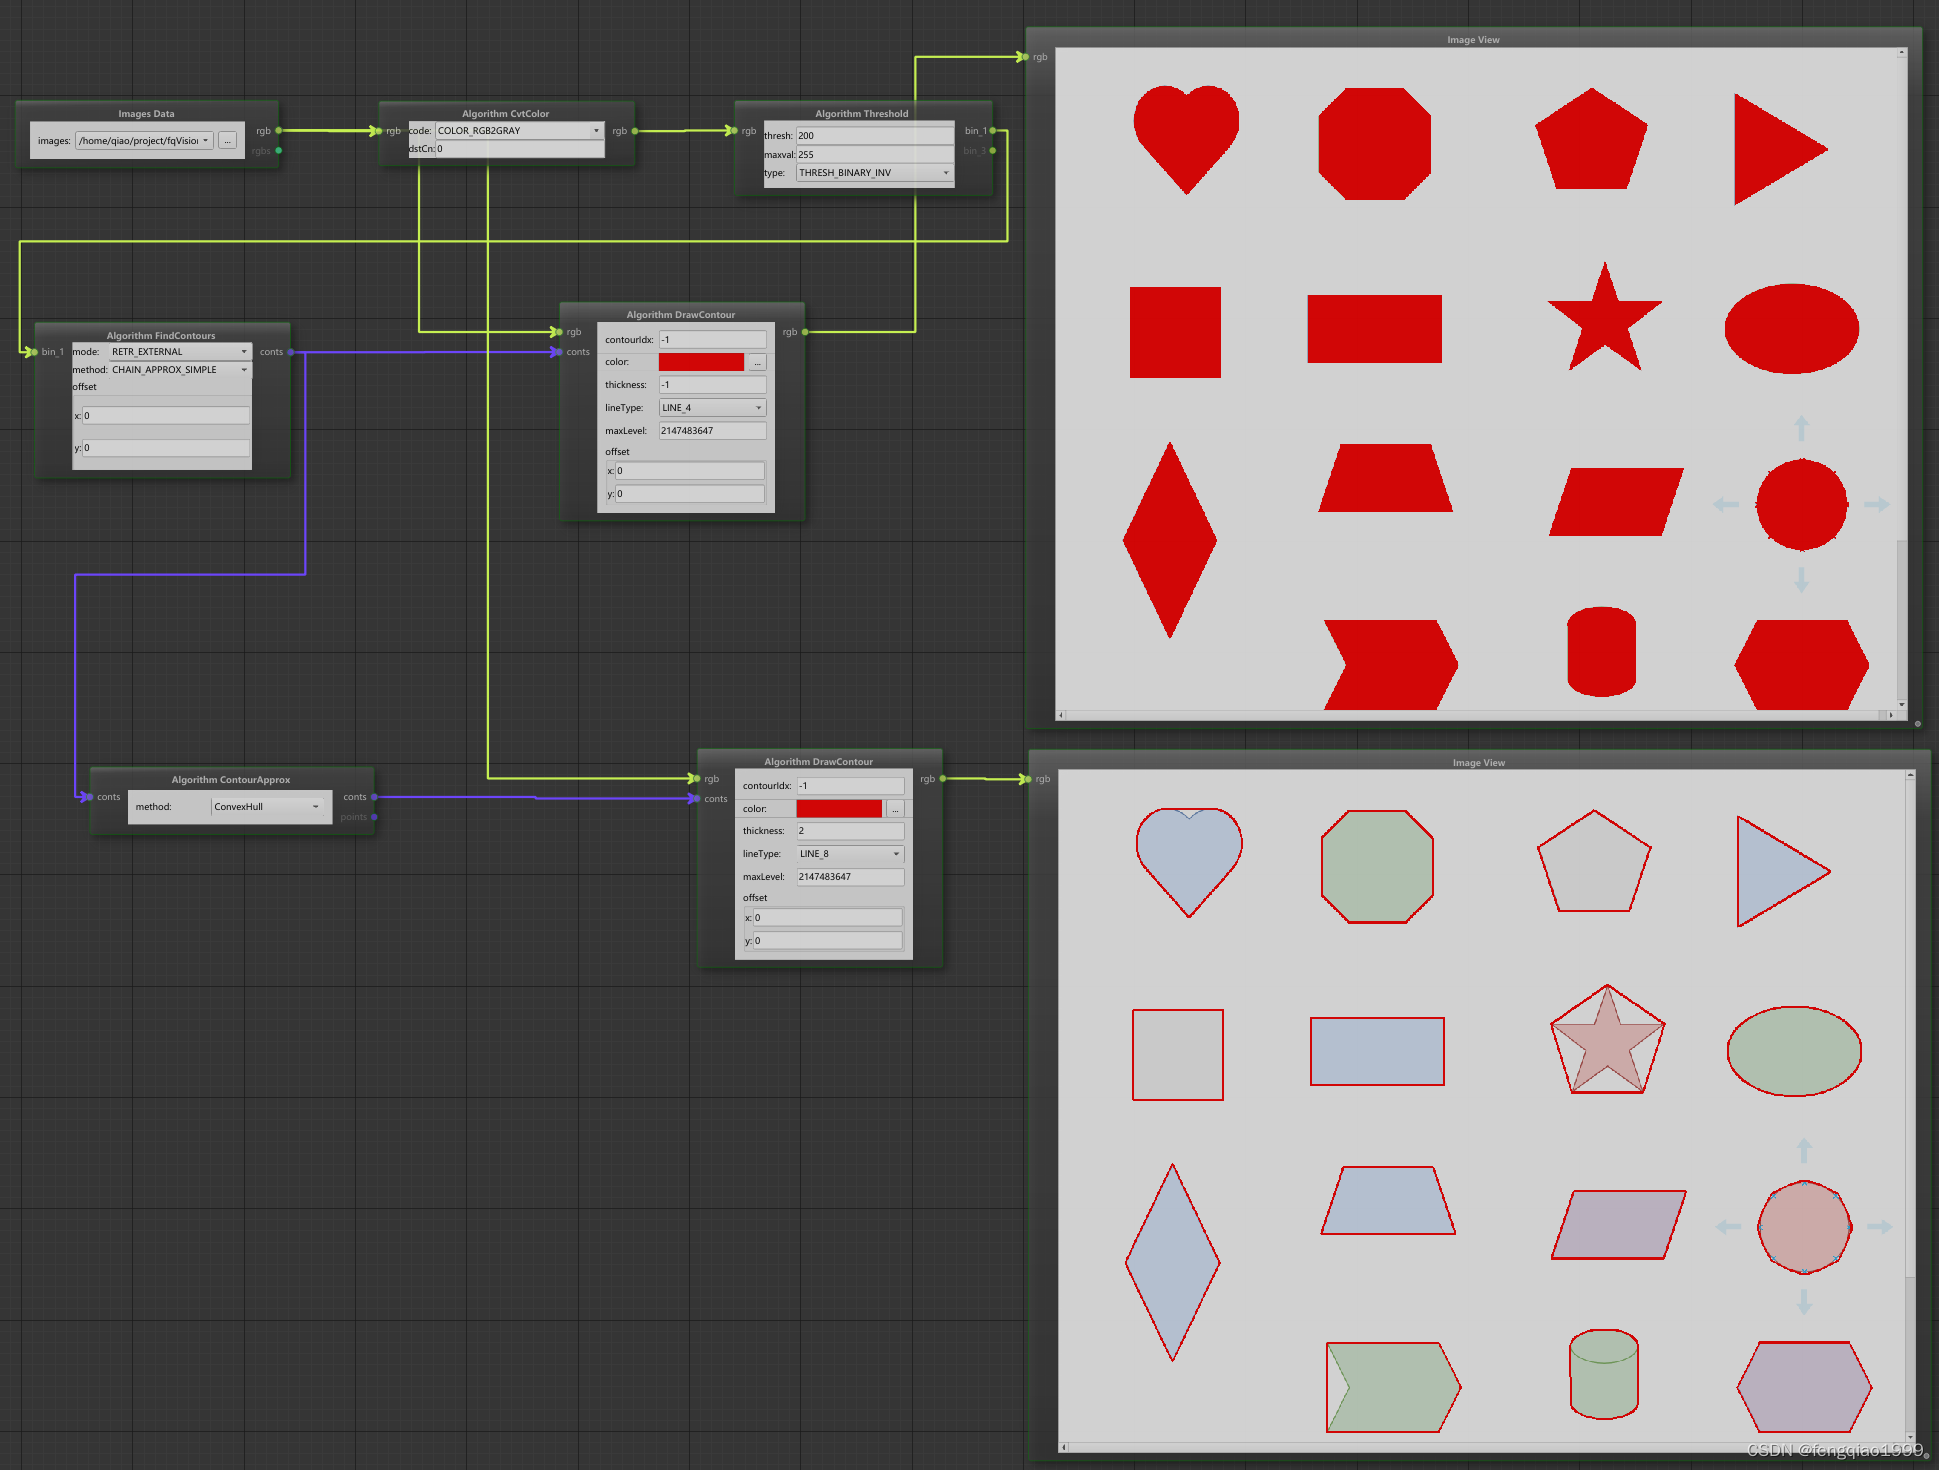This screenshot has height=1470, width=1939.
Task: Click the points output port on ContourApprox node
Action: point(374,817)
